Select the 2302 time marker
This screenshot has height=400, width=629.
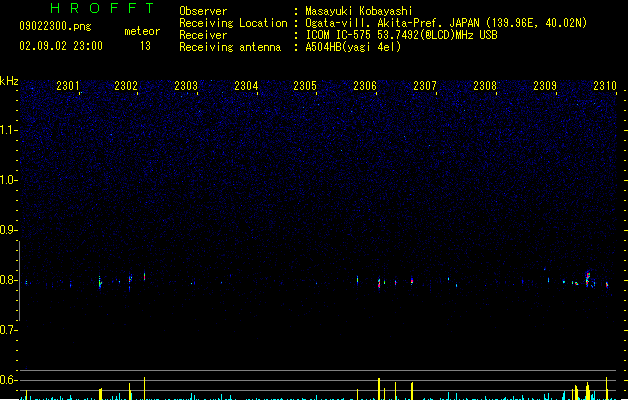pos(126,86)
